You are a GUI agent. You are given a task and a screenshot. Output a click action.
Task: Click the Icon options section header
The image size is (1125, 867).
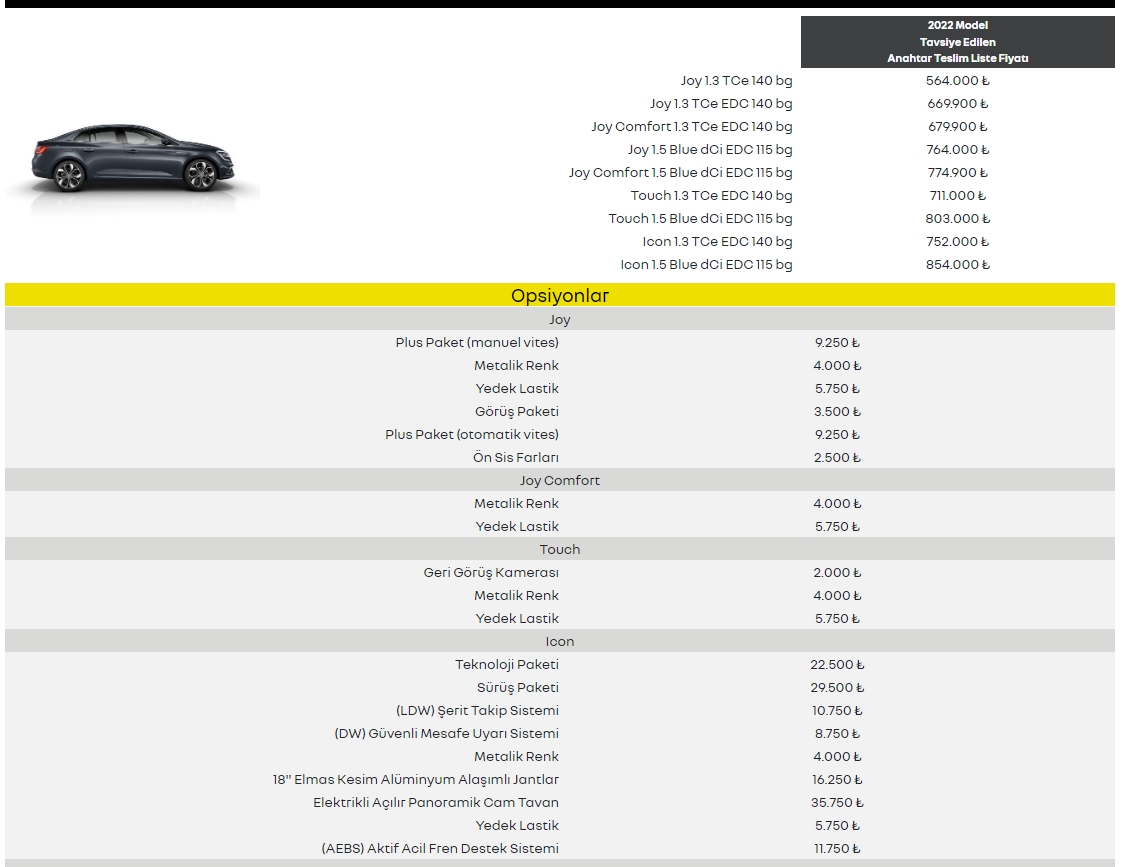coord(559,641)
